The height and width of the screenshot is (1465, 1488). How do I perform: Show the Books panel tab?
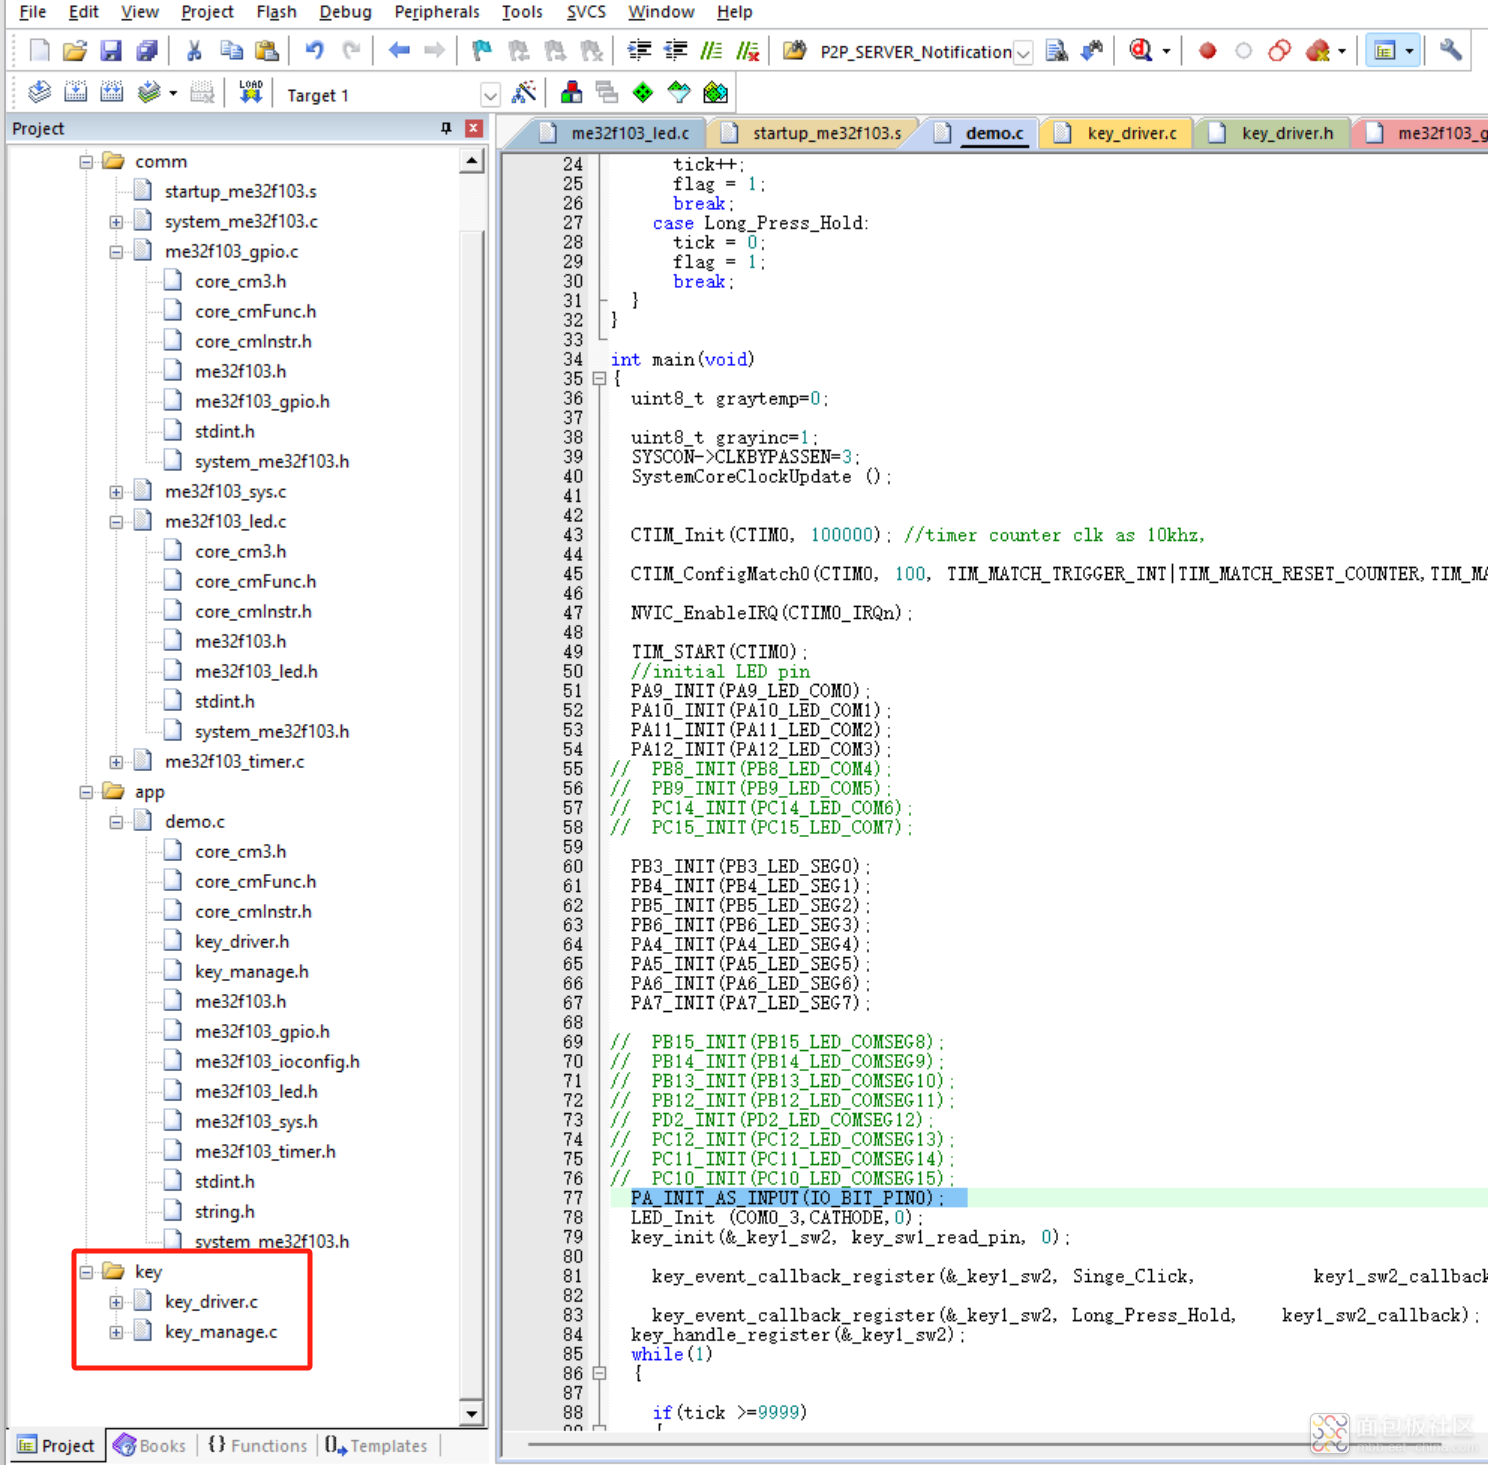[150, 1445]
